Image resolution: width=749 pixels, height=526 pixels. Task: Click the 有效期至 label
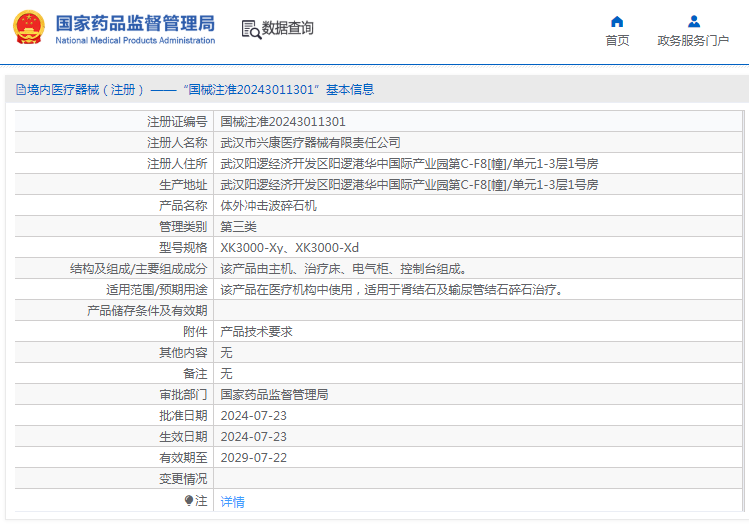[x=183, y=458]
